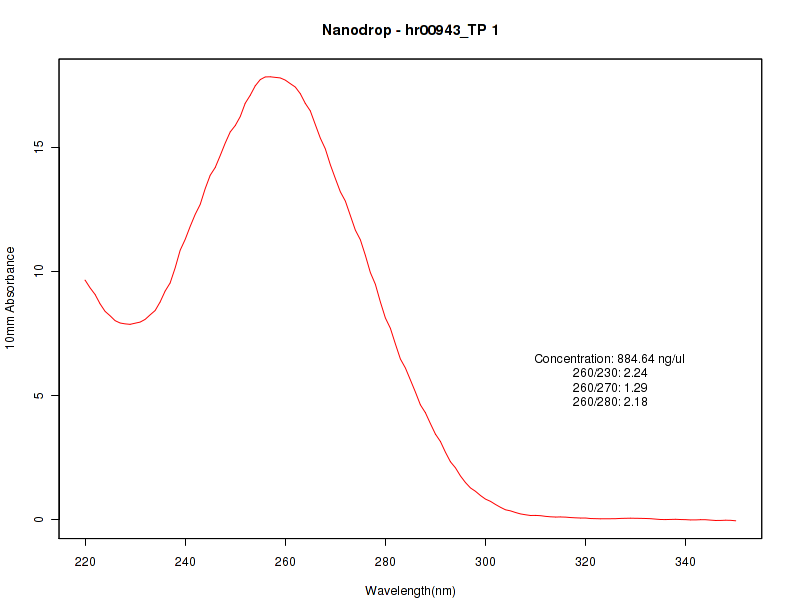Click the 0 tick label on y-axis
The image size is (792, 612).
(39, 519)
